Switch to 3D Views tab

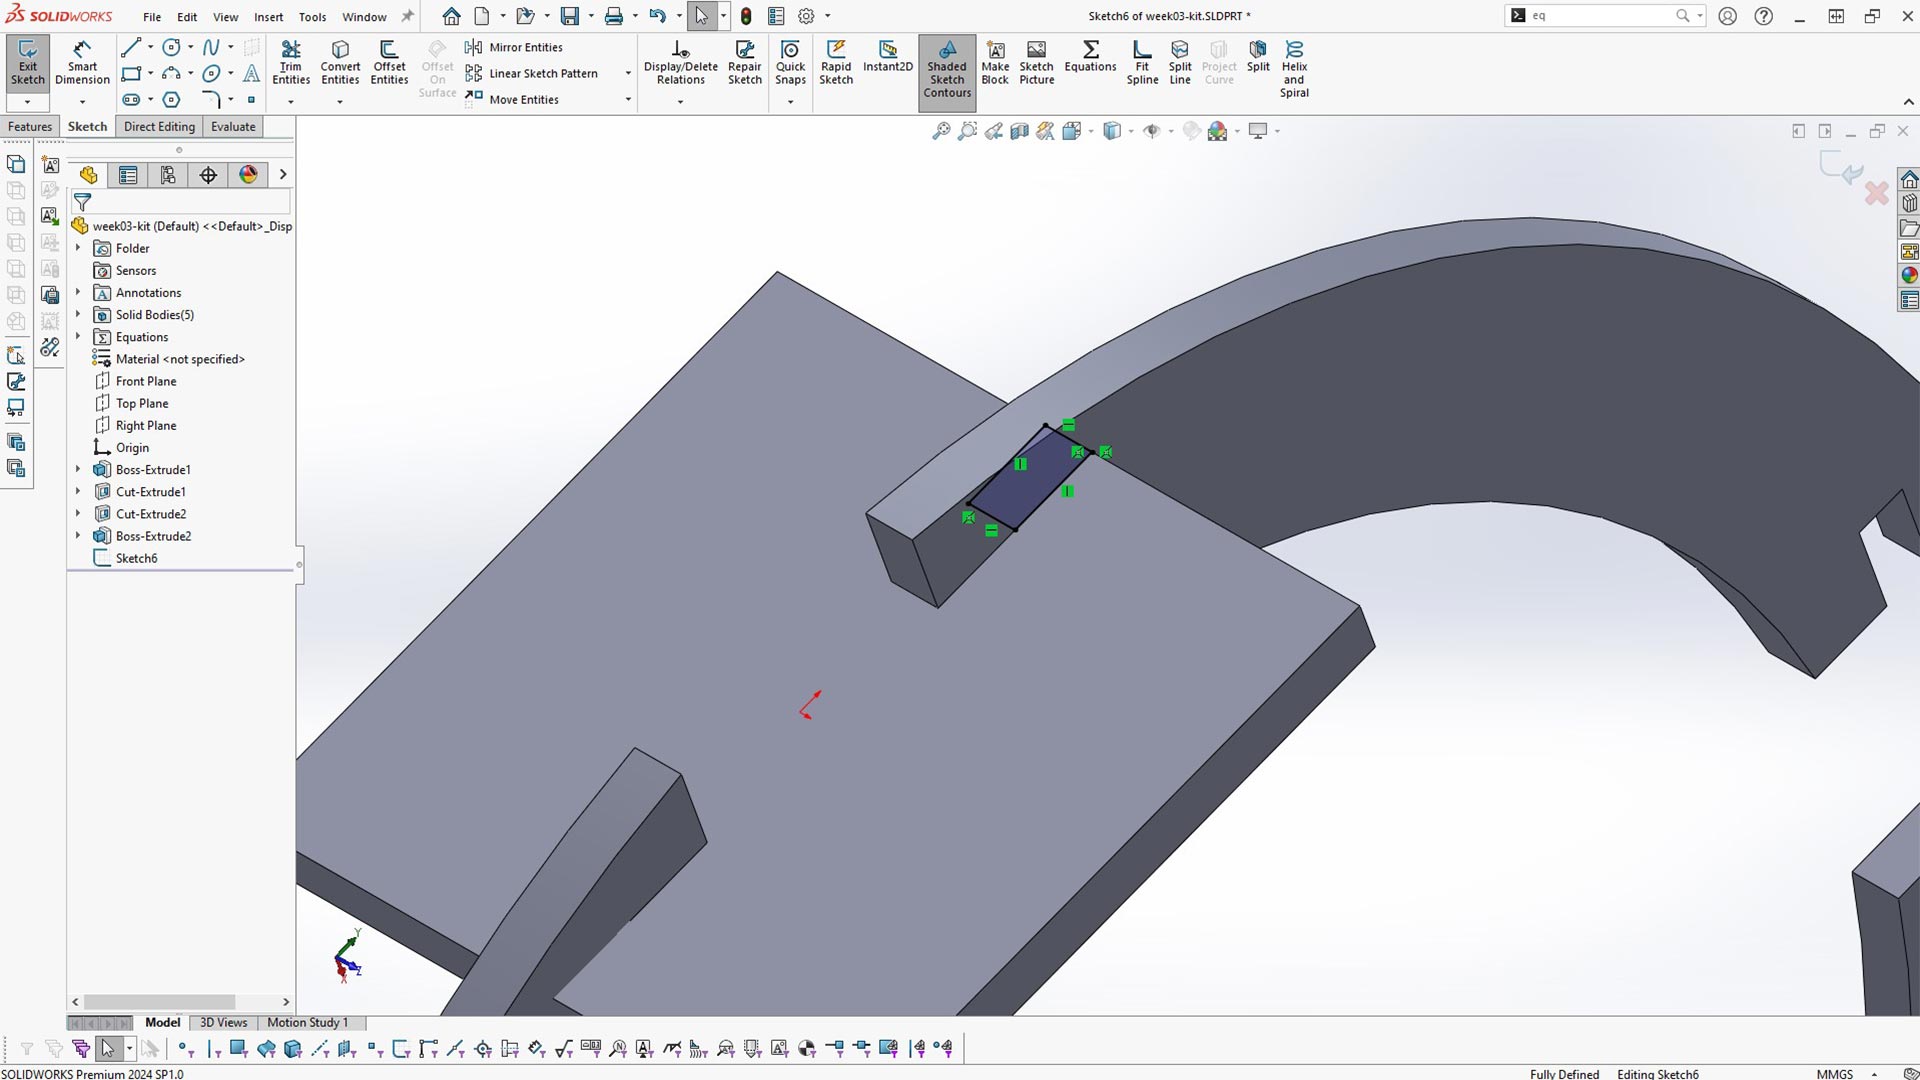pos(223,1022)
